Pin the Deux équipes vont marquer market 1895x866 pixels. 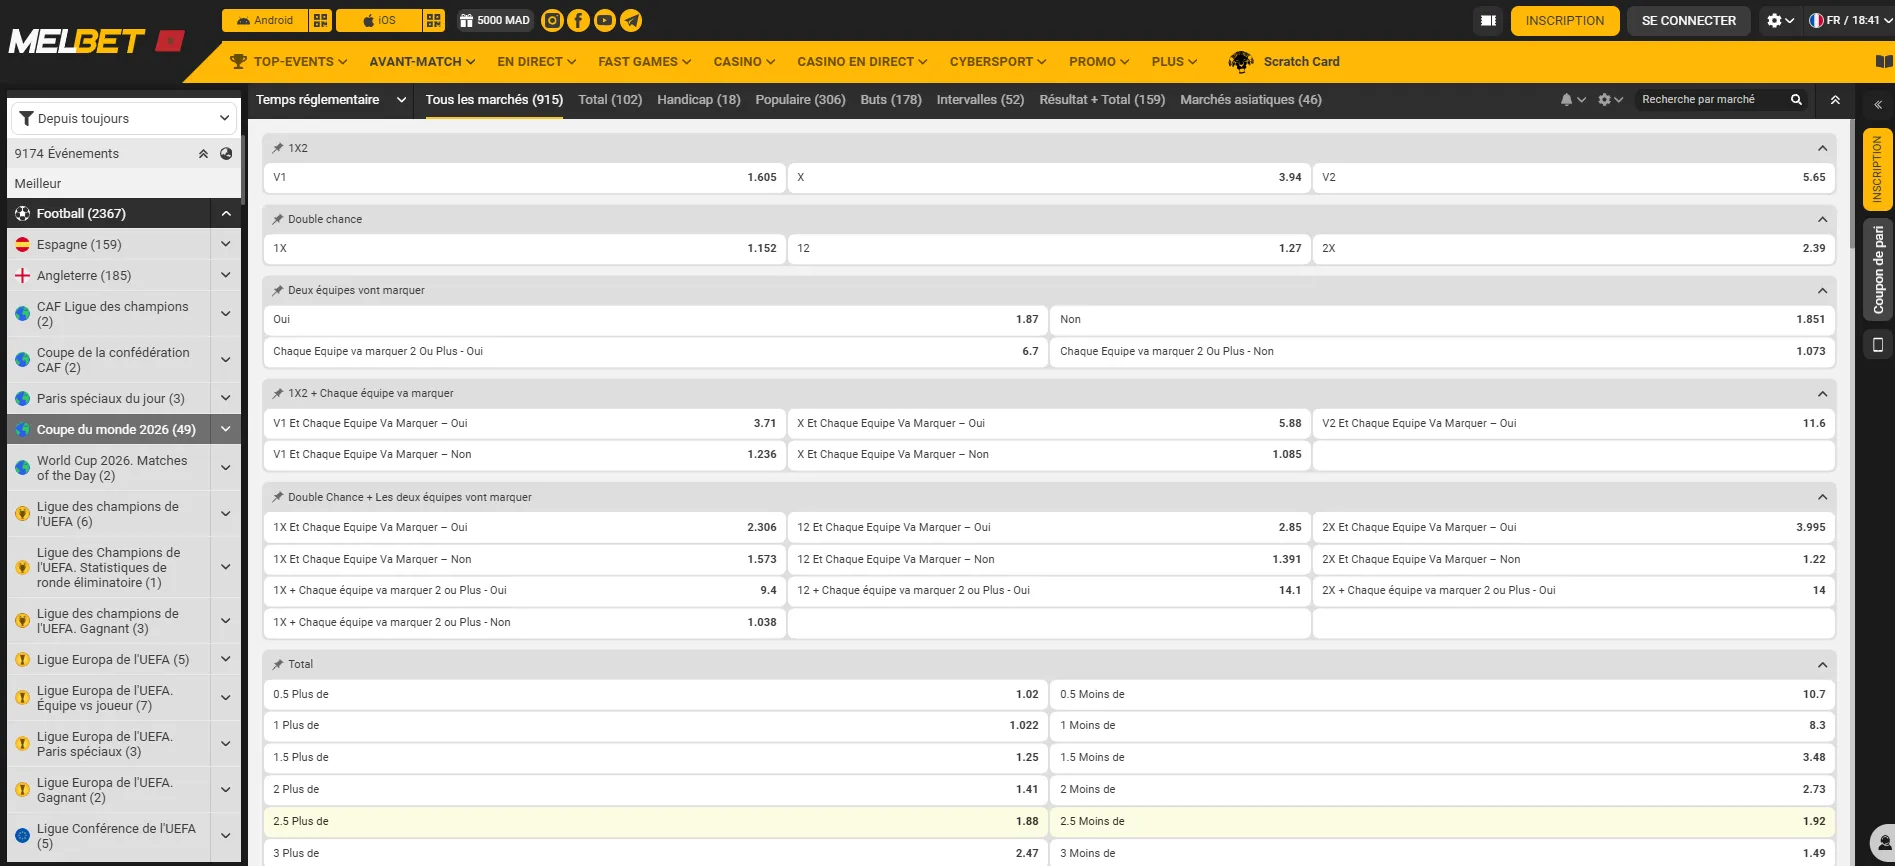pyautogui.click(x=278, y=290)
